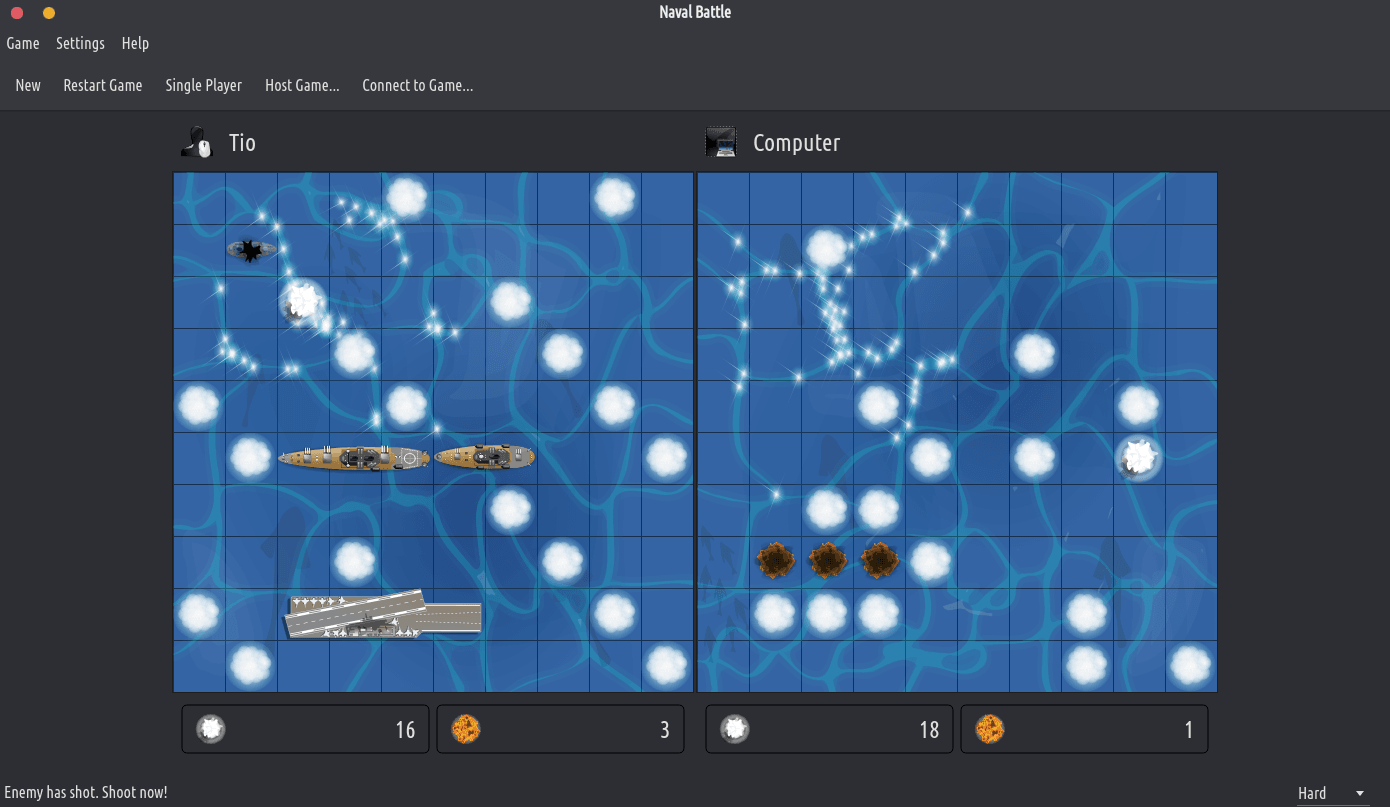The width and height of the screenshot is (1390, 807).
Task: Click the leftmost explosion marker on Computer's board
Action: [x=774, y=561]
